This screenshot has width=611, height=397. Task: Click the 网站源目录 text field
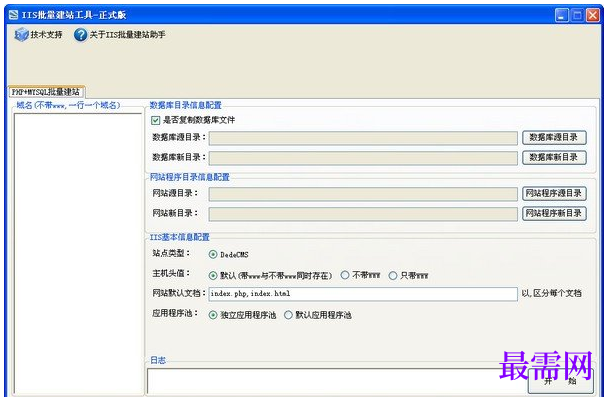363,194
